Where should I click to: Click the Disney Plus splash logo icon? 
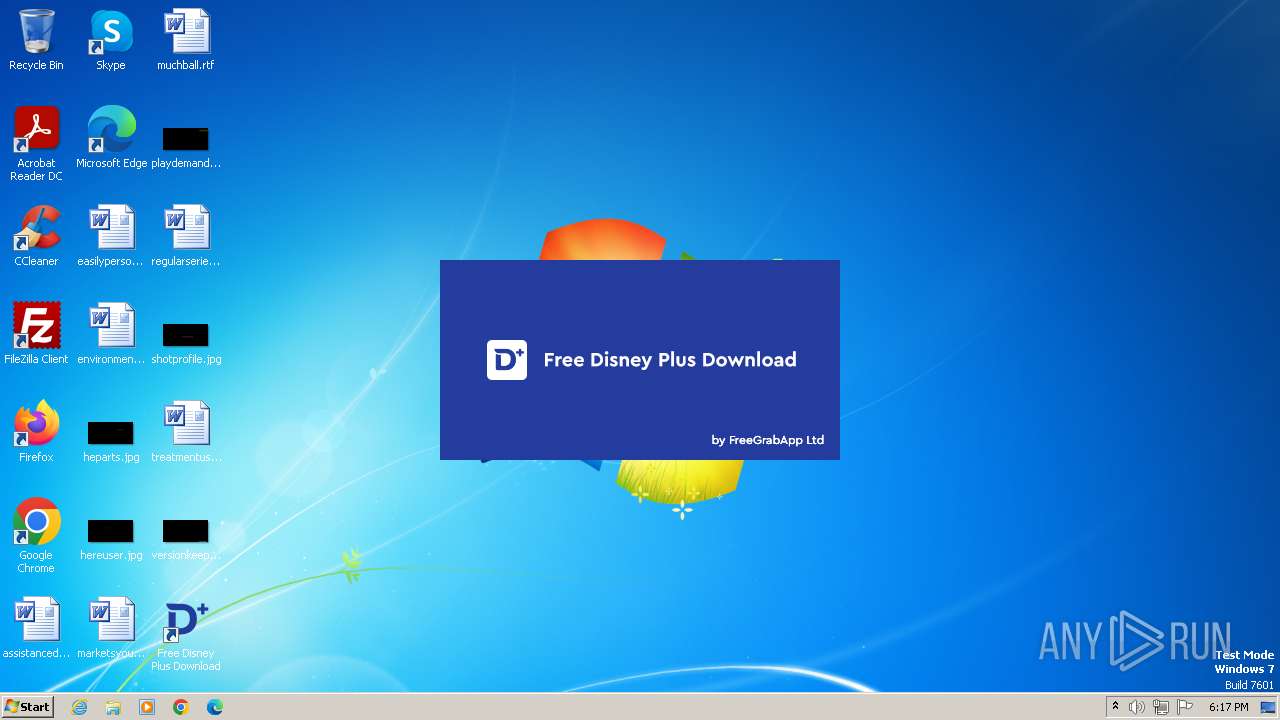tap(507, 360)
